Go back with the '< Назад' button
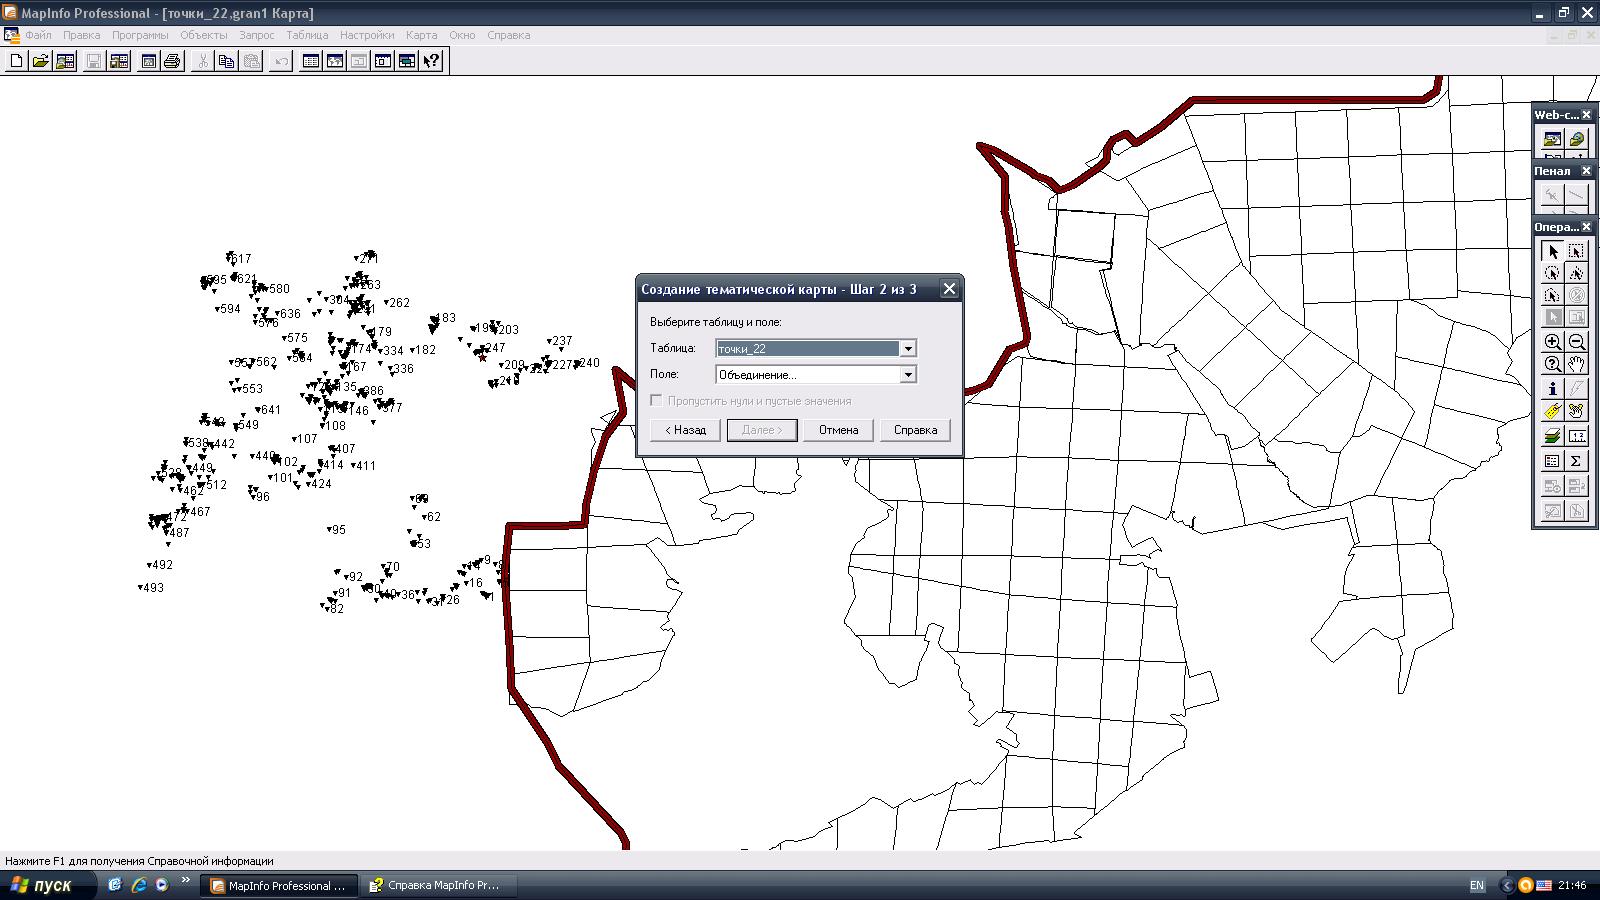This screenshot has width=1600, height=900. tap(685, 430)
